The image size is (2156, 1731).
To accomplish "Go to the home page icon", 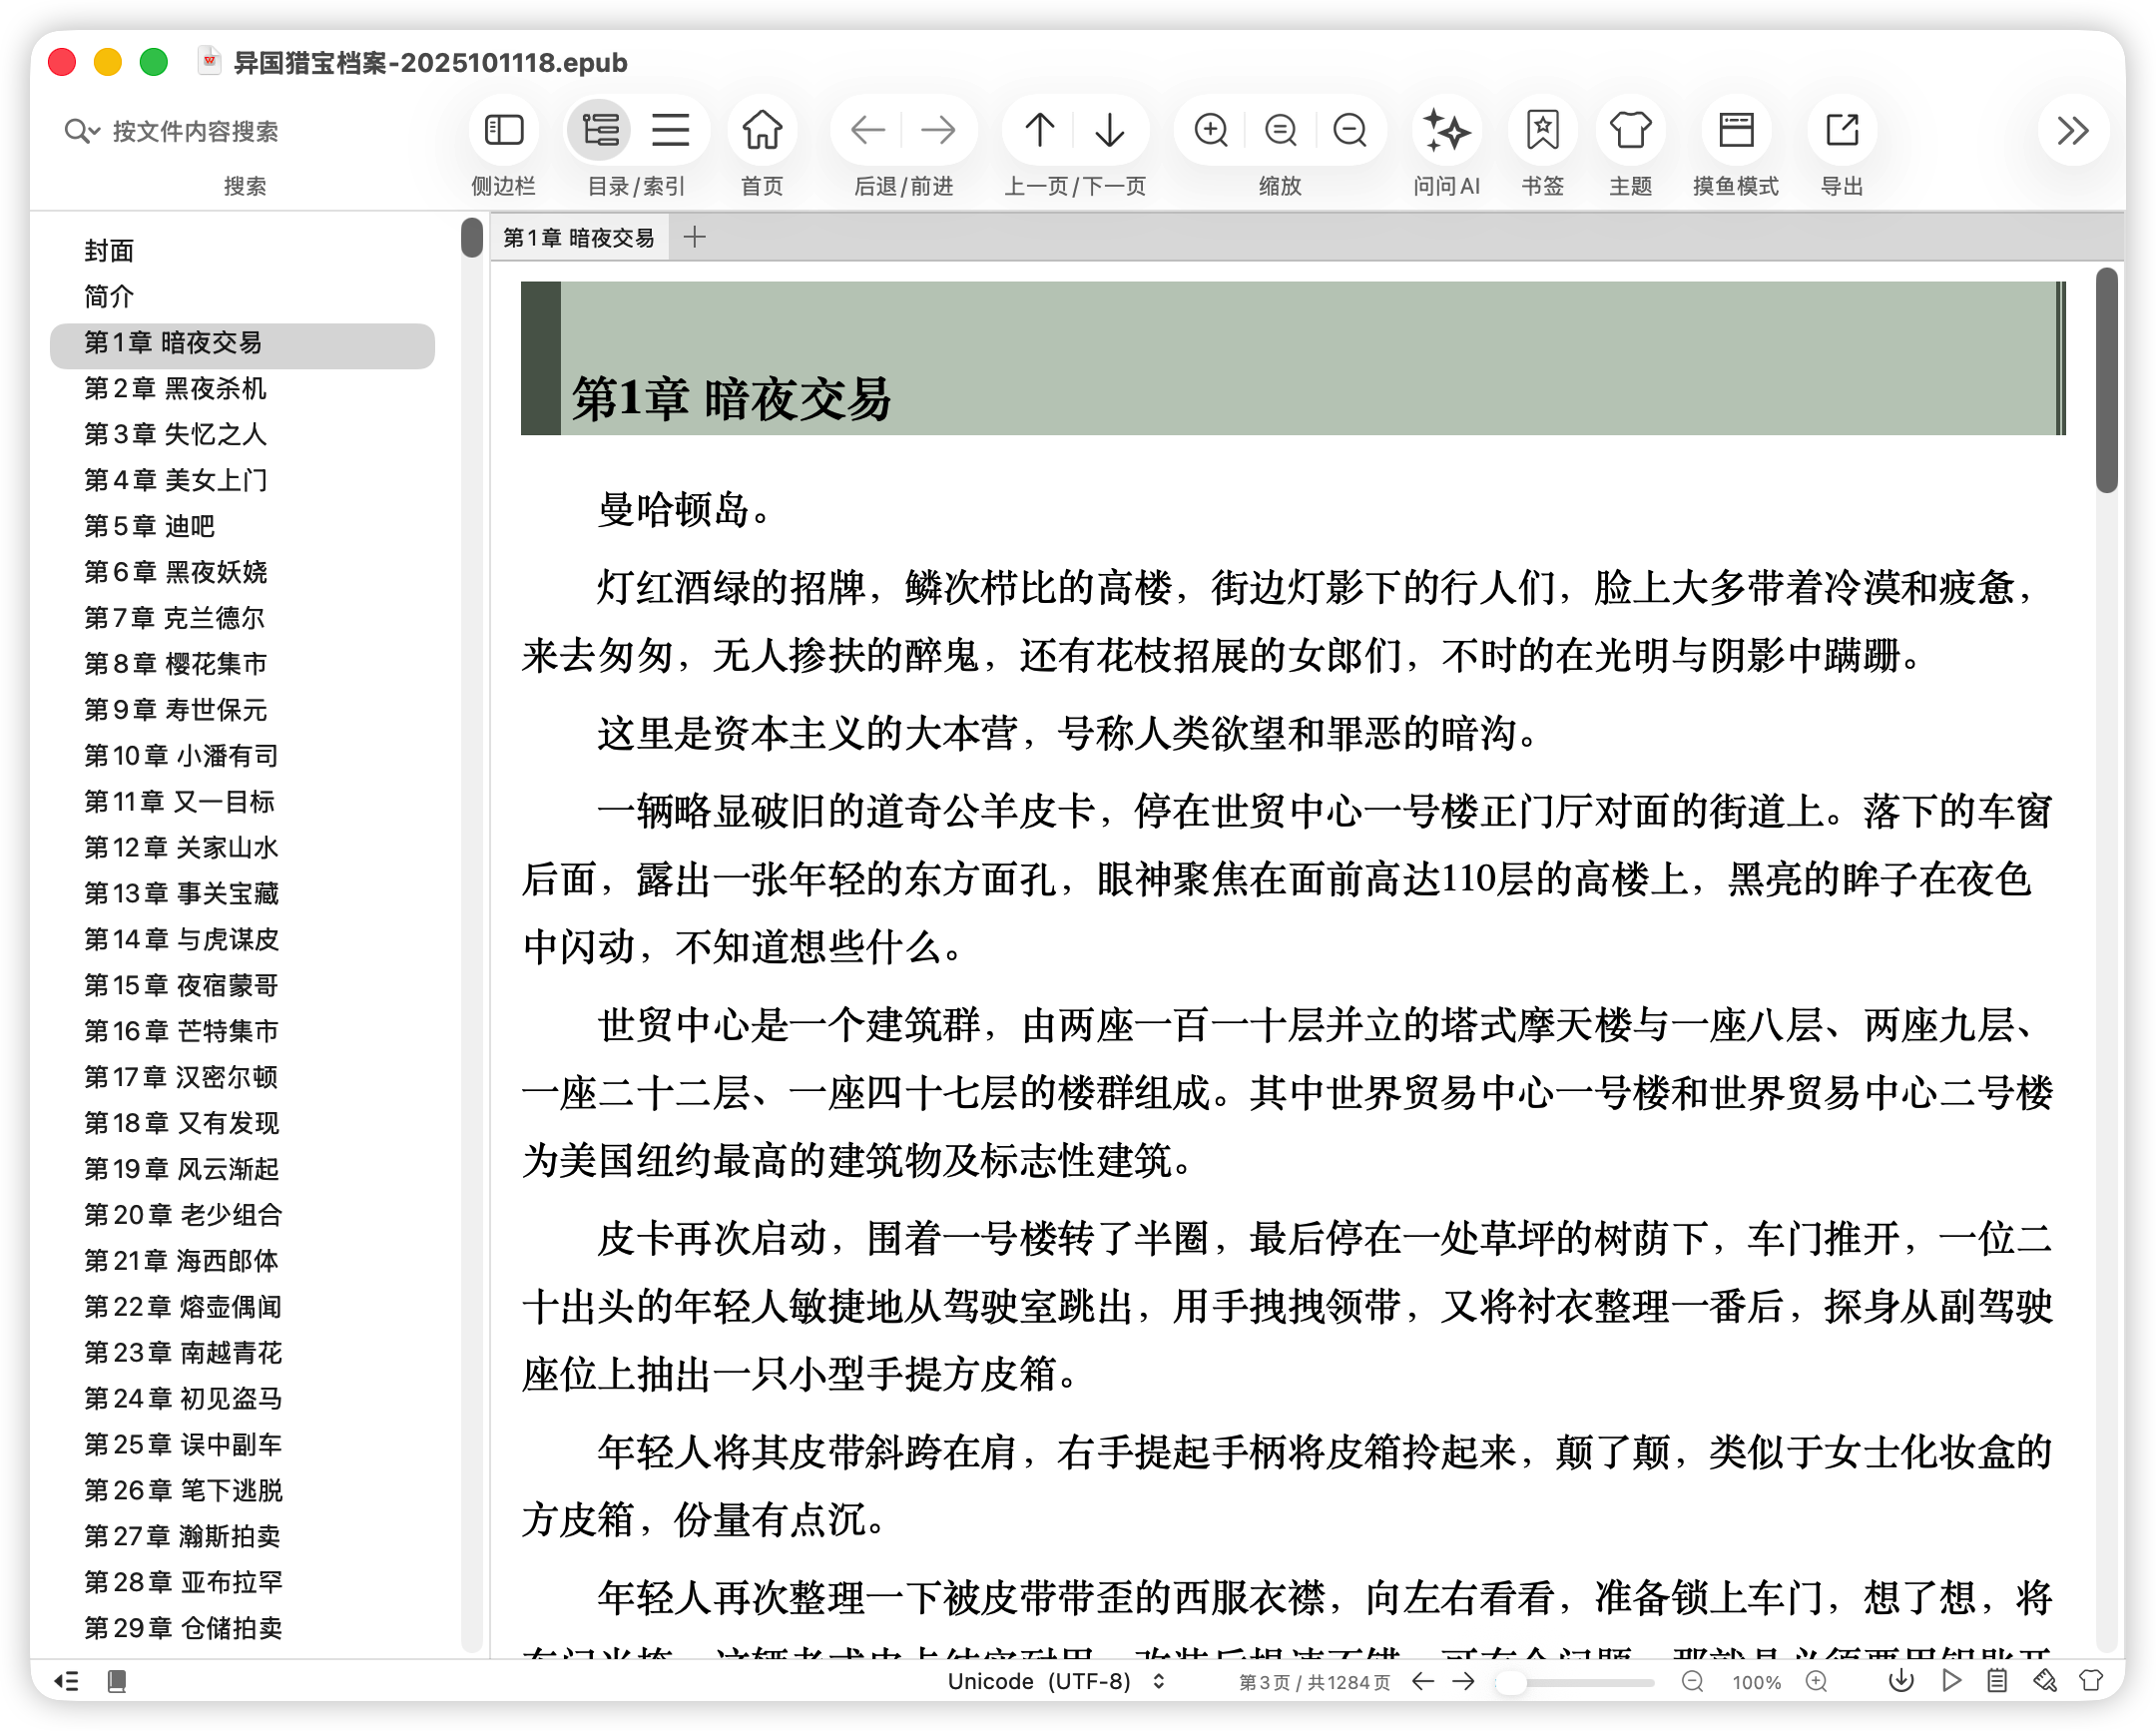I will tap(762, 130).
